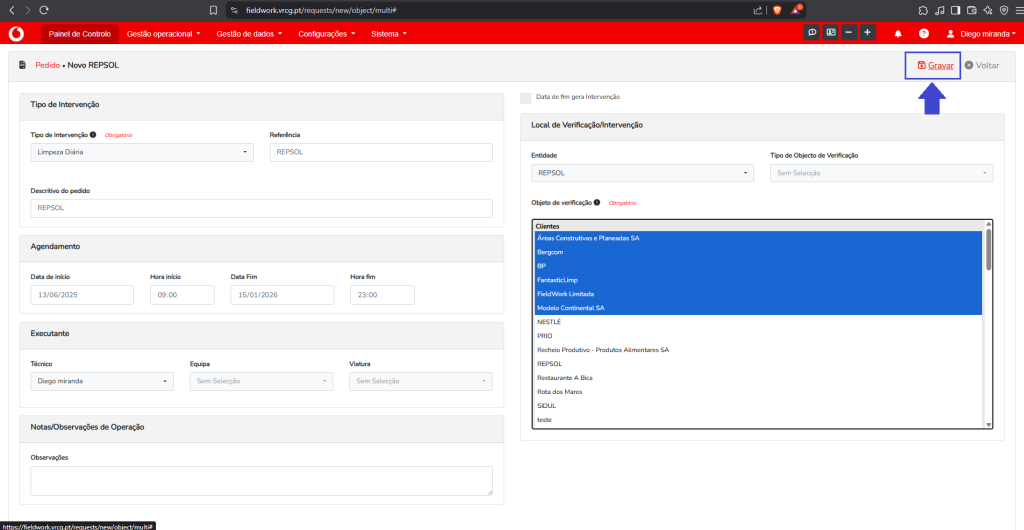Open the notifications bell
Image resolution: width=1024 pixels, height=530 pixels.
click(898, 33)
